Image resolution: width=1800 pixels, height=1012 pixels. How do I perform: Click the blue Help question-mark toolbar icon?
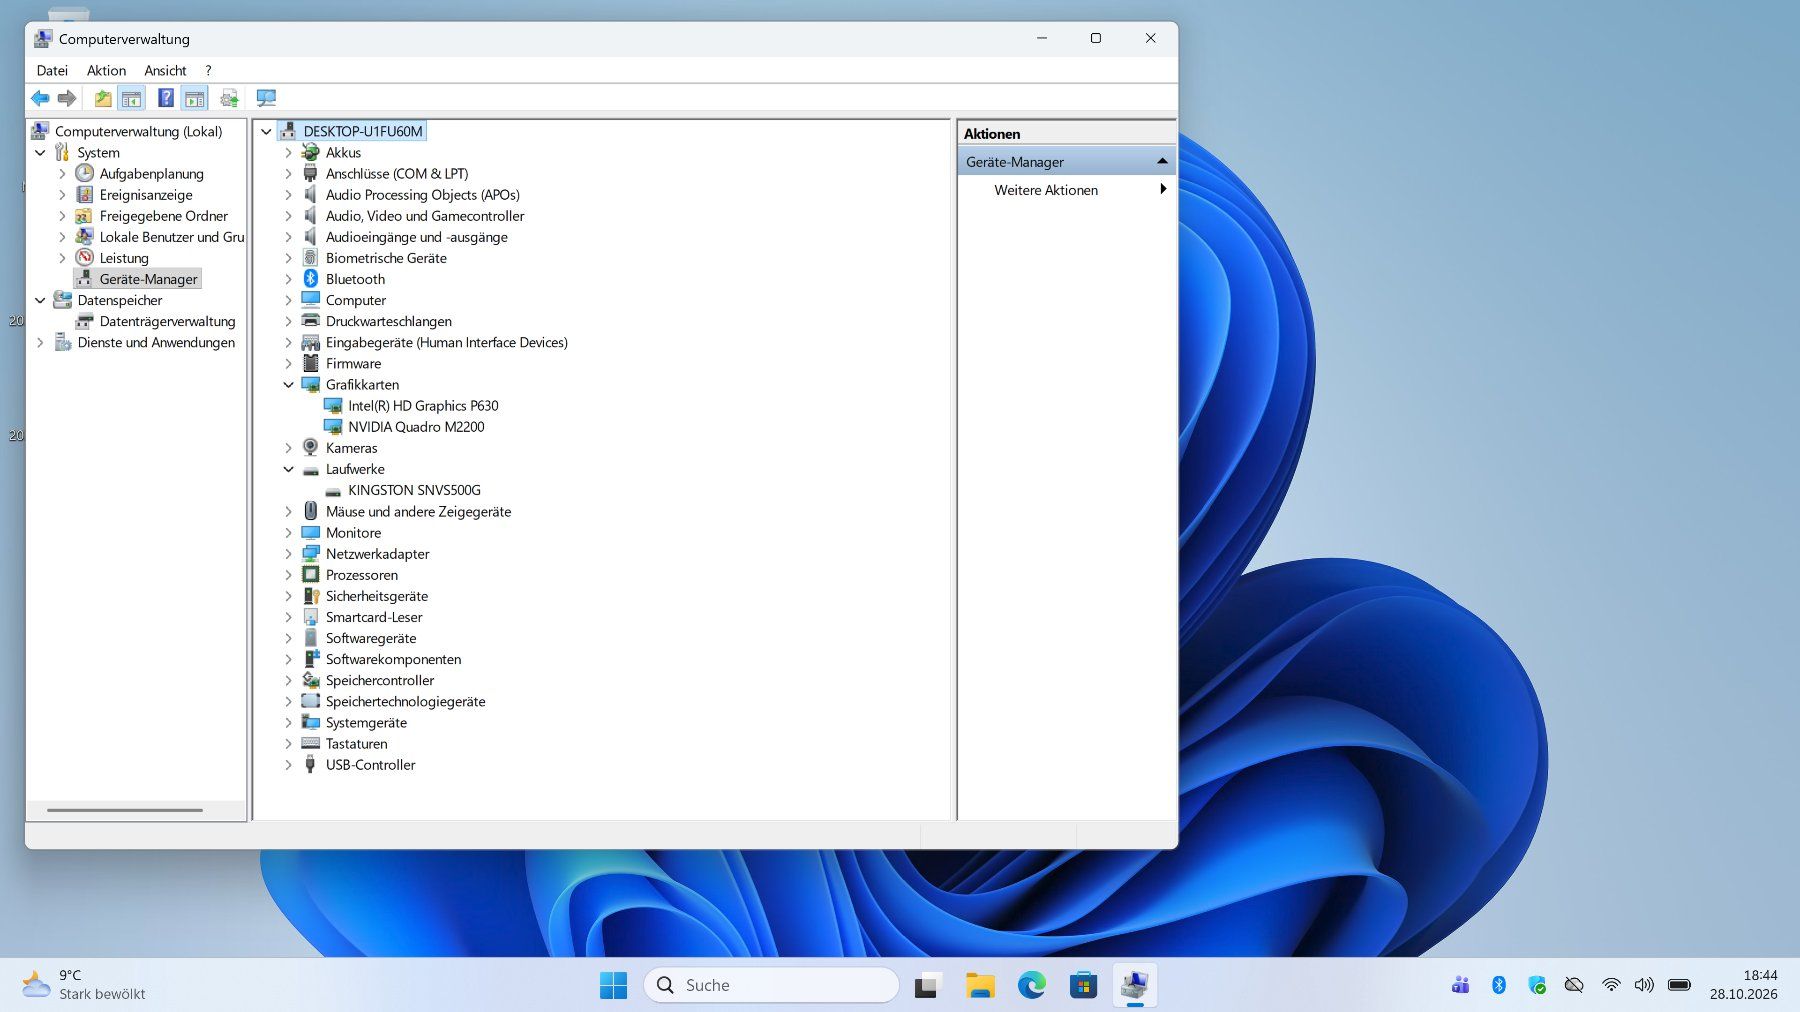coord(166,98)
